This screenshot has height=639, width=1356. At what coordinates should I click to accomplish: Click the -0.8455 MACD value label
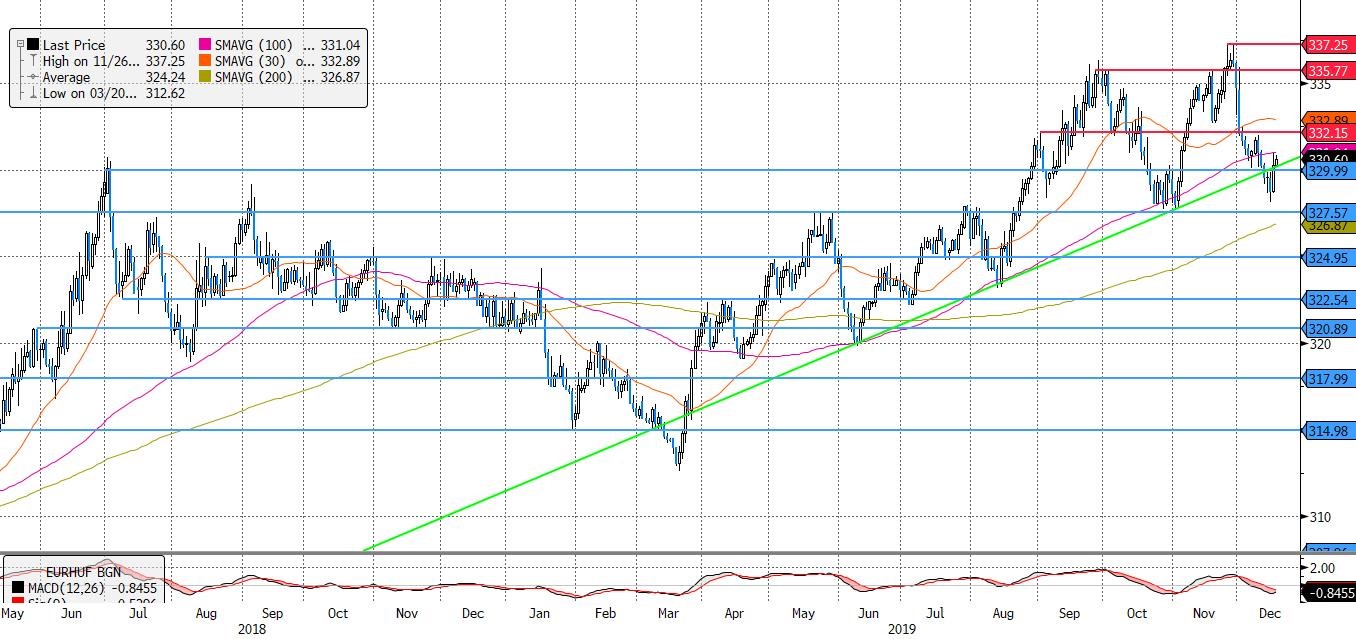(1329, 593)
